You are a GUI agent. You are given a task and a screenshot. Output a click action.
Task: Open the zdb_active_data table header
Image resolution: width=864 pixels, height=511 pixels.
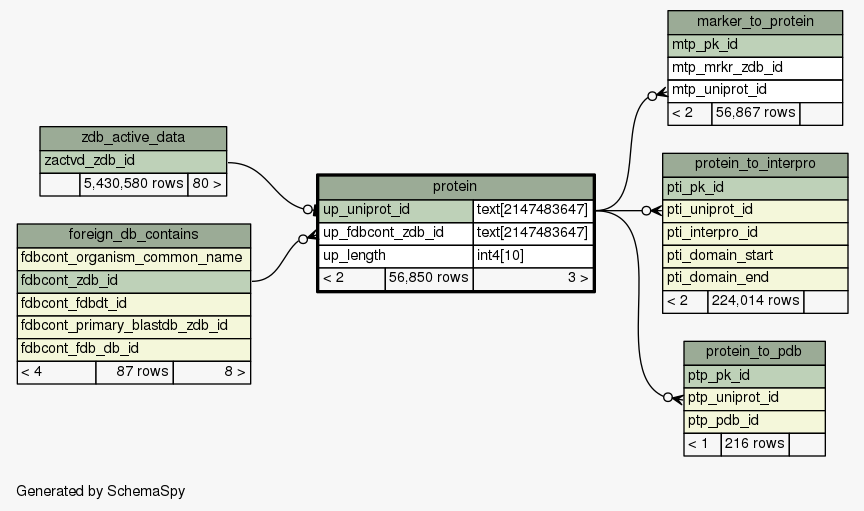click(133, 138)
